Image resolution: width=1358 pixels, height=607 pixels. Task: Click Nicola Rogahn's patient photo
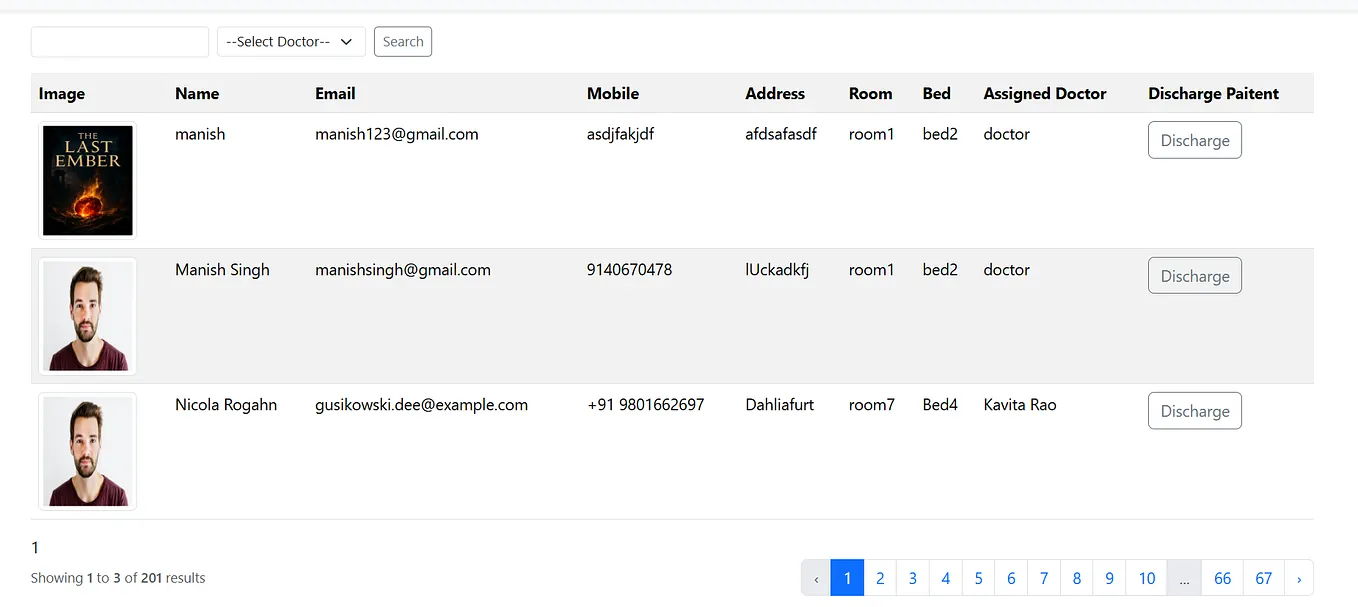pos(87,450)
